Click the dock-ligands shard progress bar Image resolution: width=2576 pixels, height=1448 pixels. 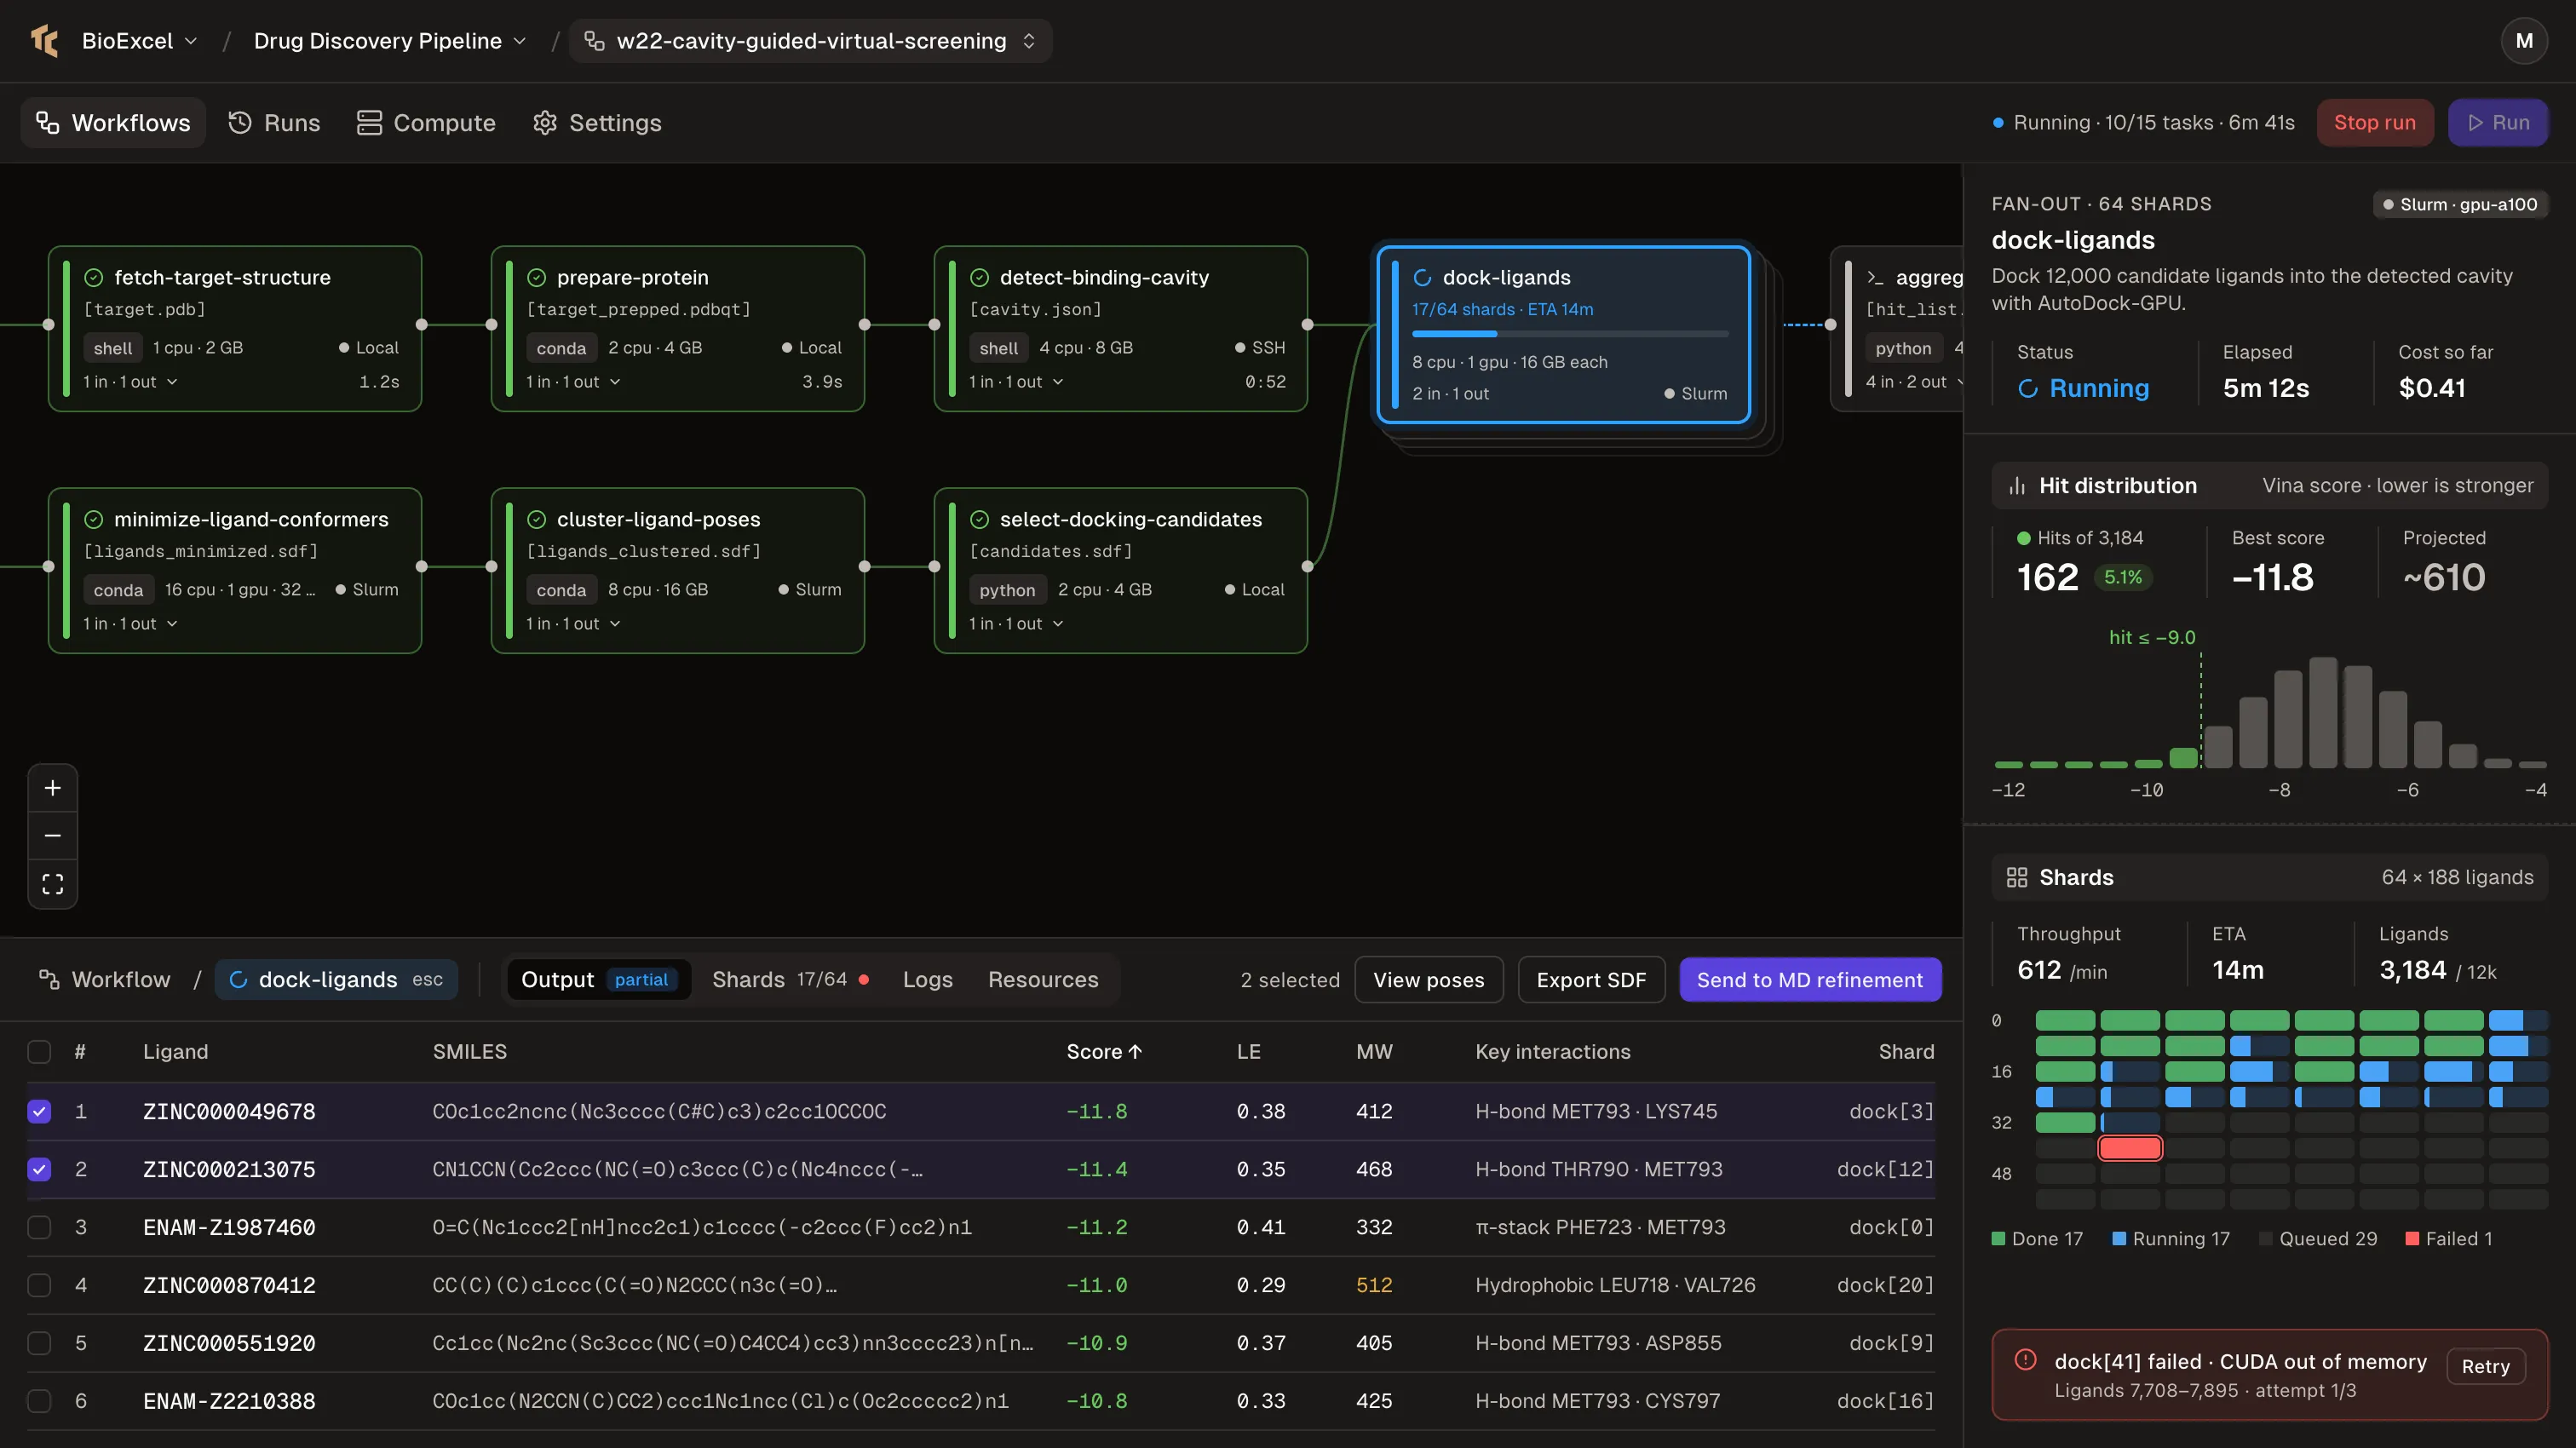1570,334
